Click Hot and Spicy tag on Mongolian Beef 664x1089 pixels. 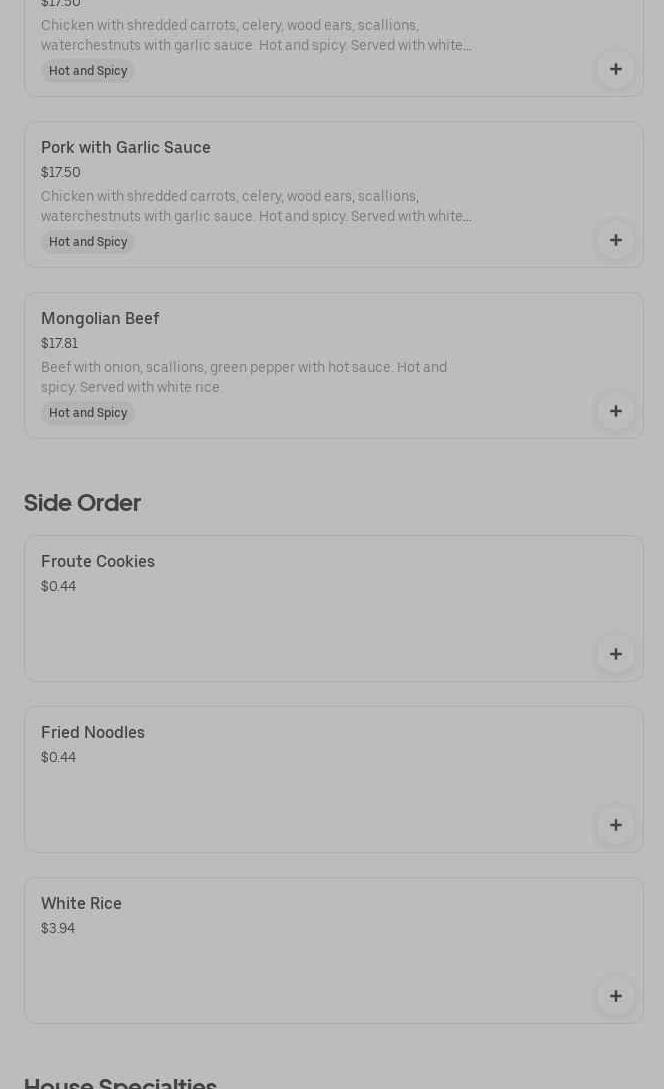click(88, 413)
